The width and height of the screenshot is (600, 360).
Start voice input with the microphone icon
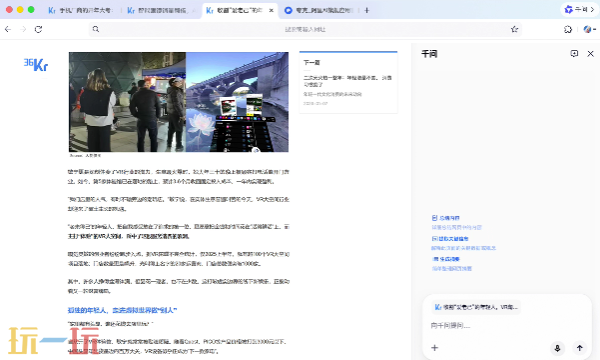(557, 348)
